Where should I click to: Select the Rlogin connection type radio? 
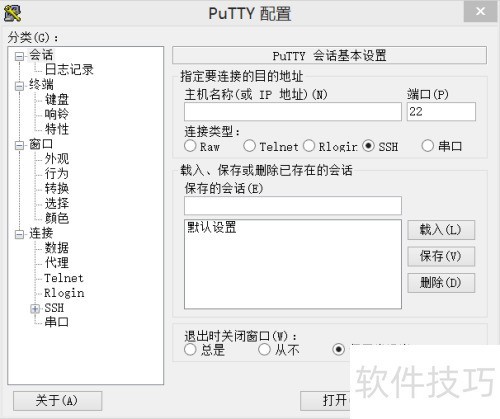309,146
